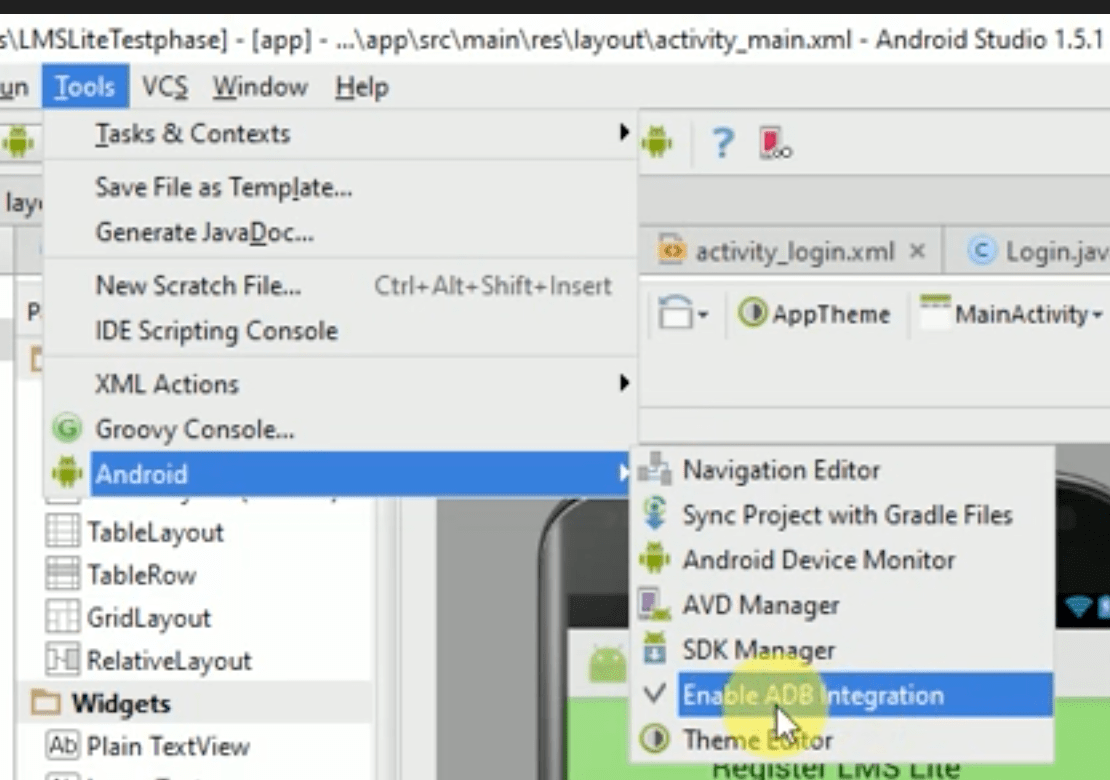The image size is (1110, 780).
Task: Open the Tools menu
Action: pyautogui.click(x=85, y=87)
